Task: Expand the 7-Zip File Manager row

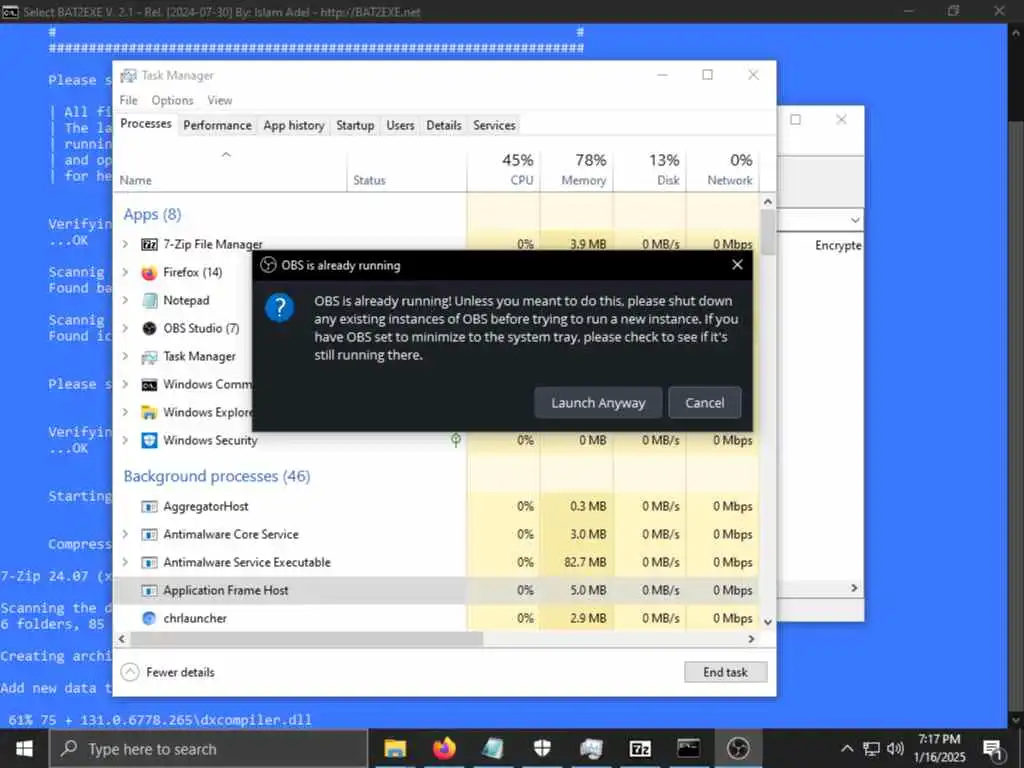Action: pyautogui.click(x=125, y=244)
